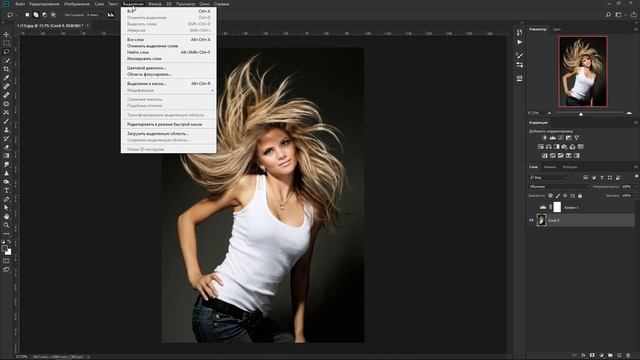Viewport: 640px width, 360px height.
Task: Toggle pixel layer filter in Layers panel
Action: pyautogui.click(x=585, y=178)
